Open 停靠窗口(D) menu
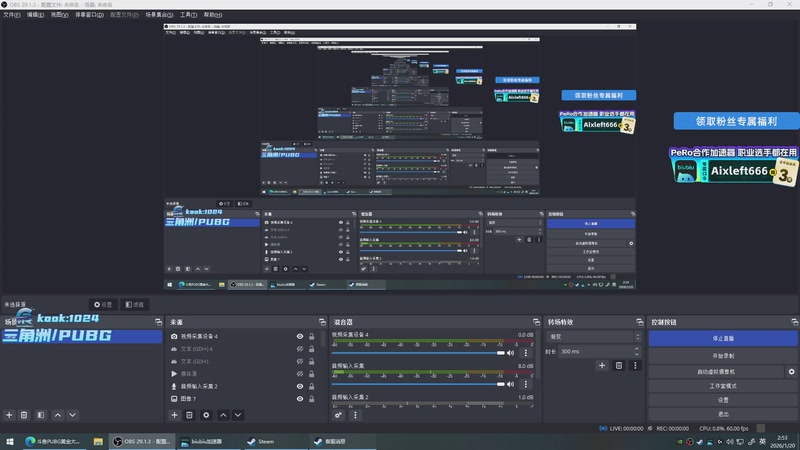 tap(89, 15)
